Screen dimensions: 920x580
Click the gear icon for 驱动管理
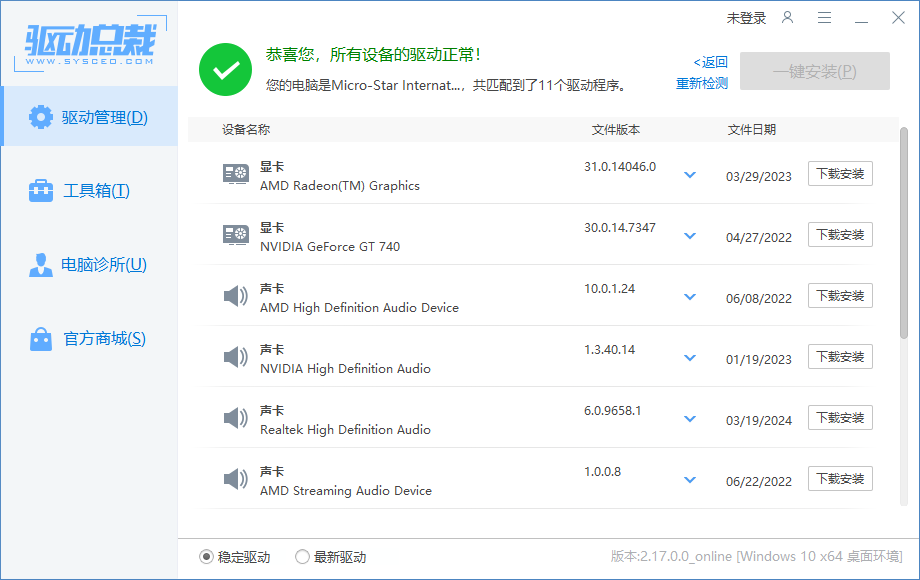point(40,117)
